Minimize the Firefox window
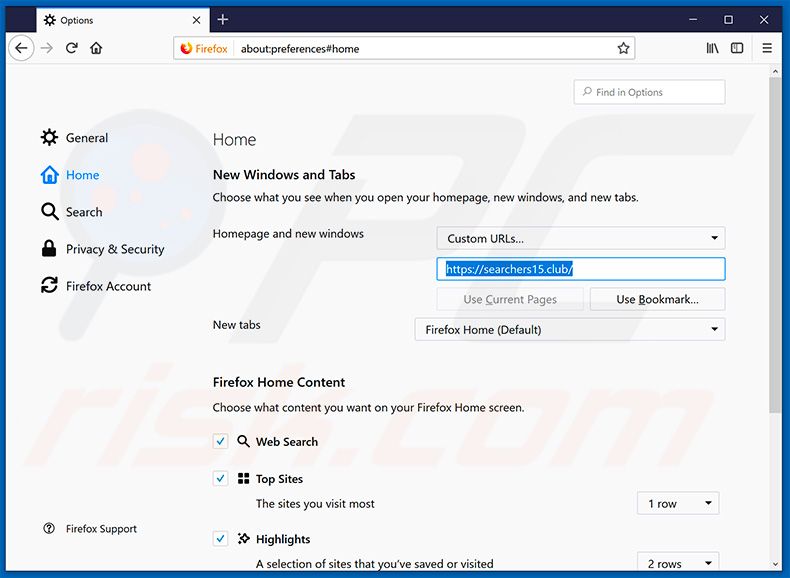 point(693,20)
